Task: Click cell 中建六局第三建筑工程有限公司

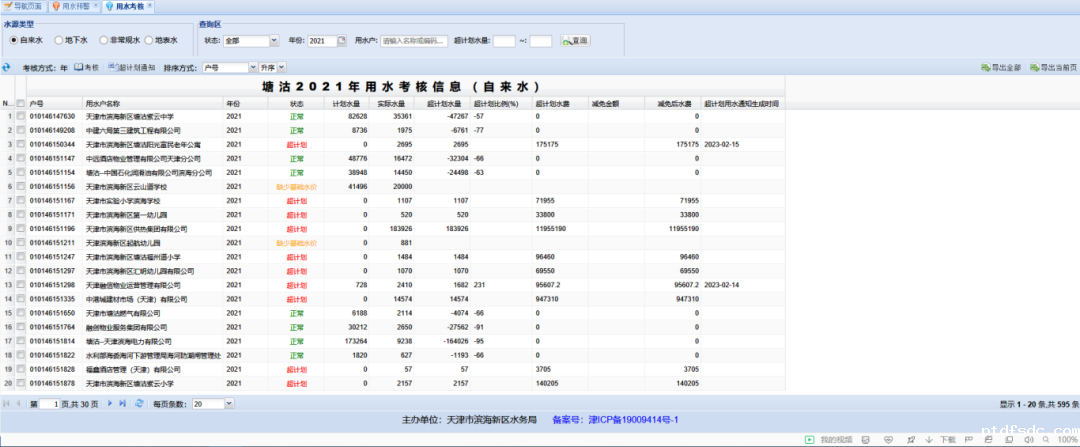Action: [133, 130]
